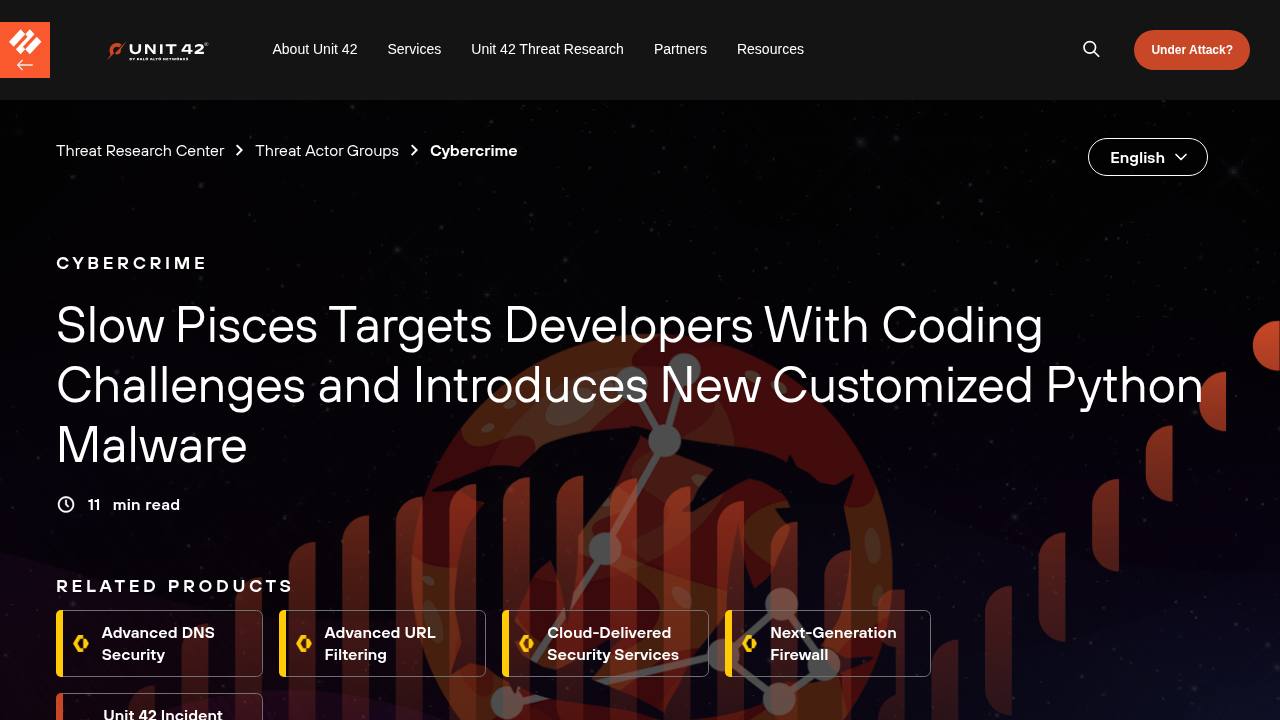
Task: Open the Unit 42 Threat Research menu
Action: pos(547,49)
